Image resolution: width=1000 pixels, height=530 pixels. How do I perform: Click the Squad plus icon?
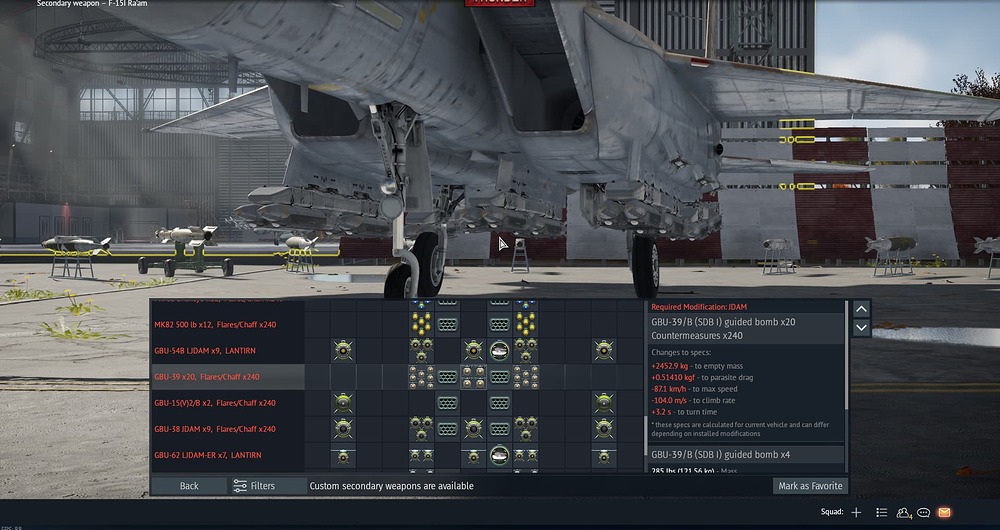click(x=856, y=512)
